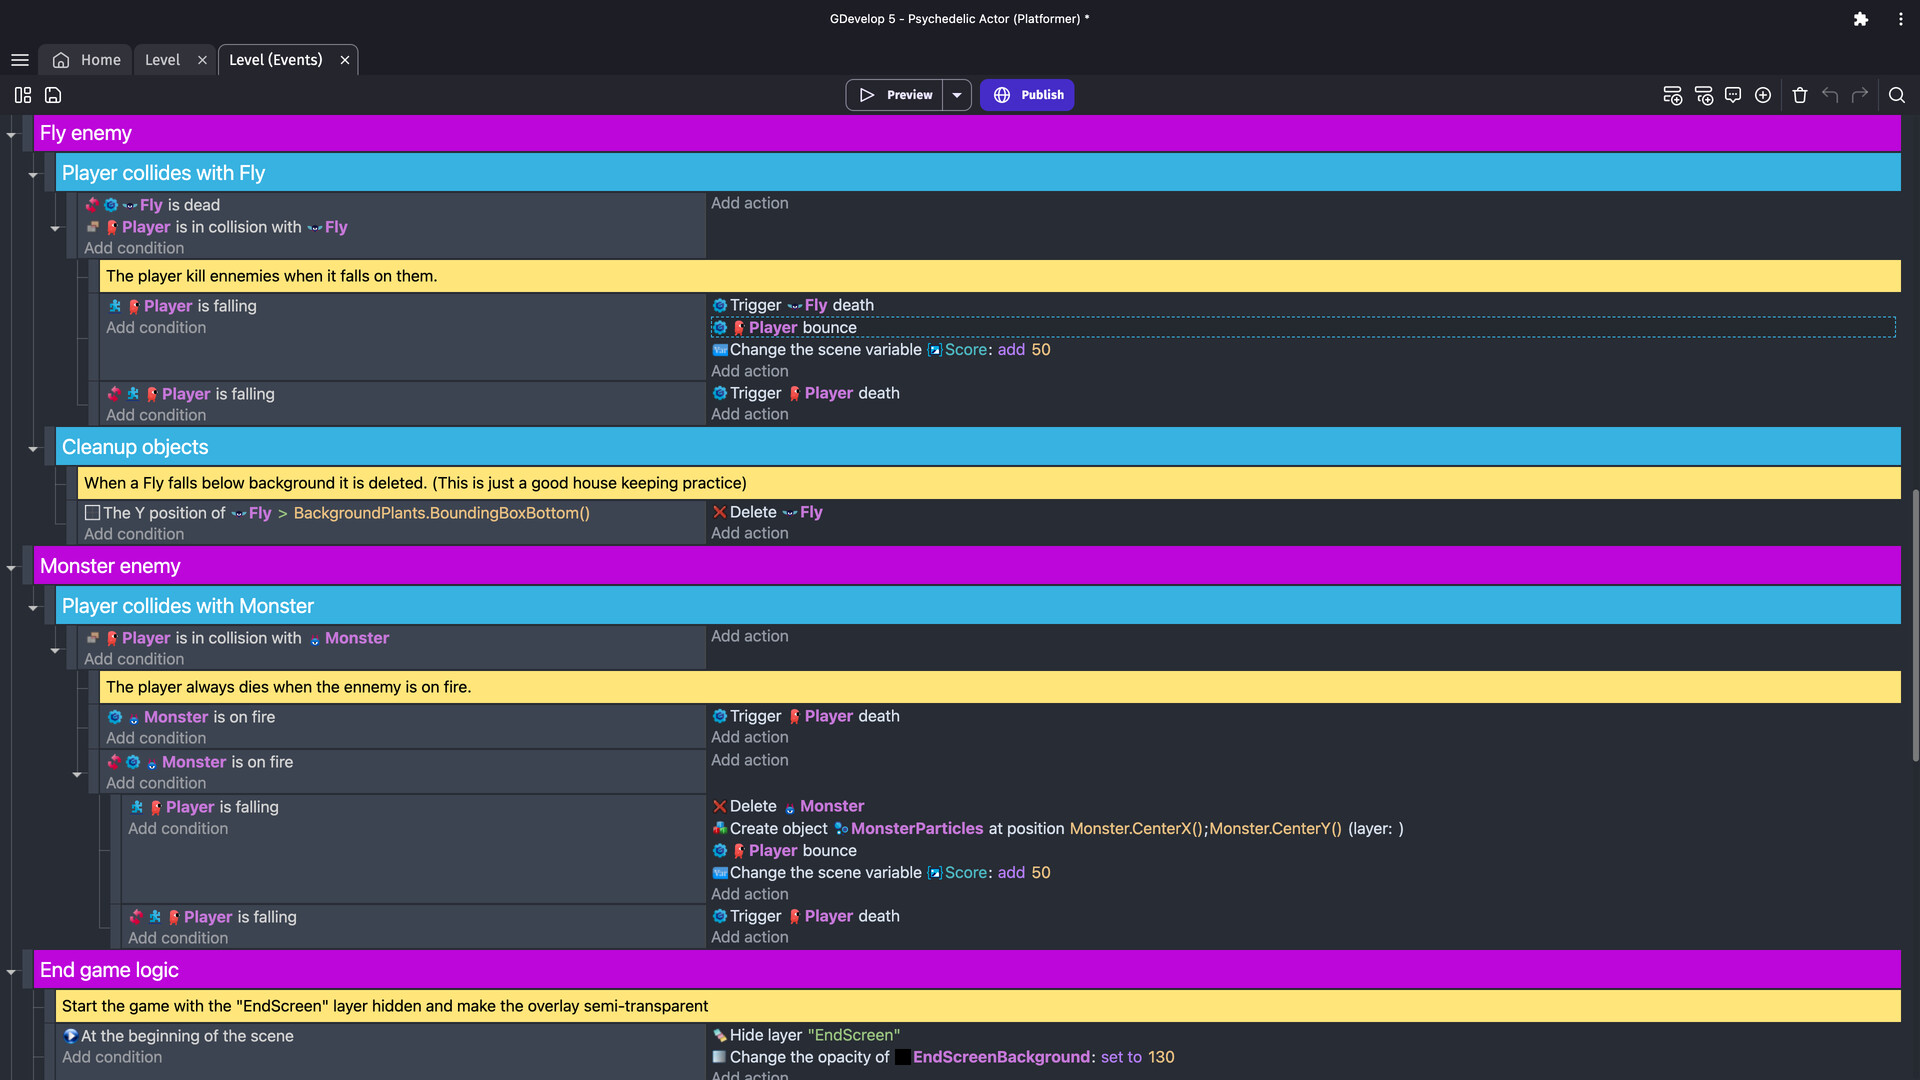Select the undo icon in toolbar
Viewport: 1920px width, 1080px height.
pos(1832,95)
